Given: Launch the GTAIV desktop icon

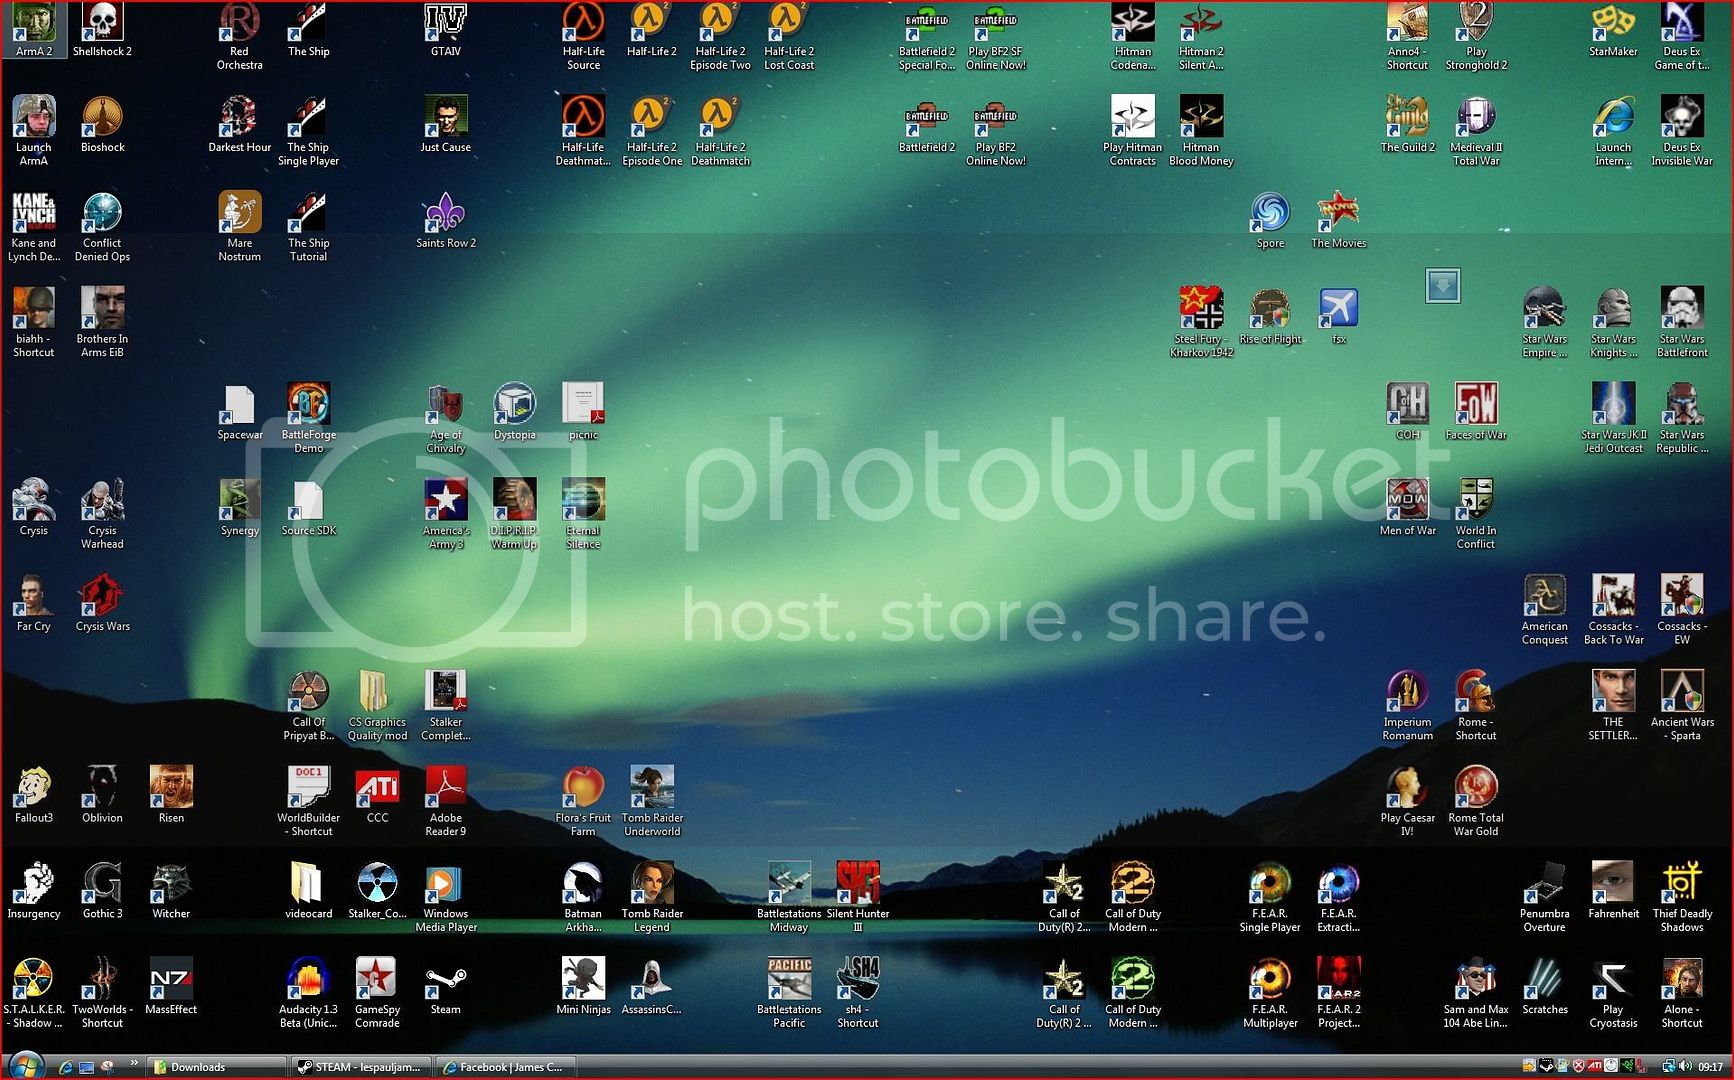Looking at the screenshot, I should click(x=445, y=24).
